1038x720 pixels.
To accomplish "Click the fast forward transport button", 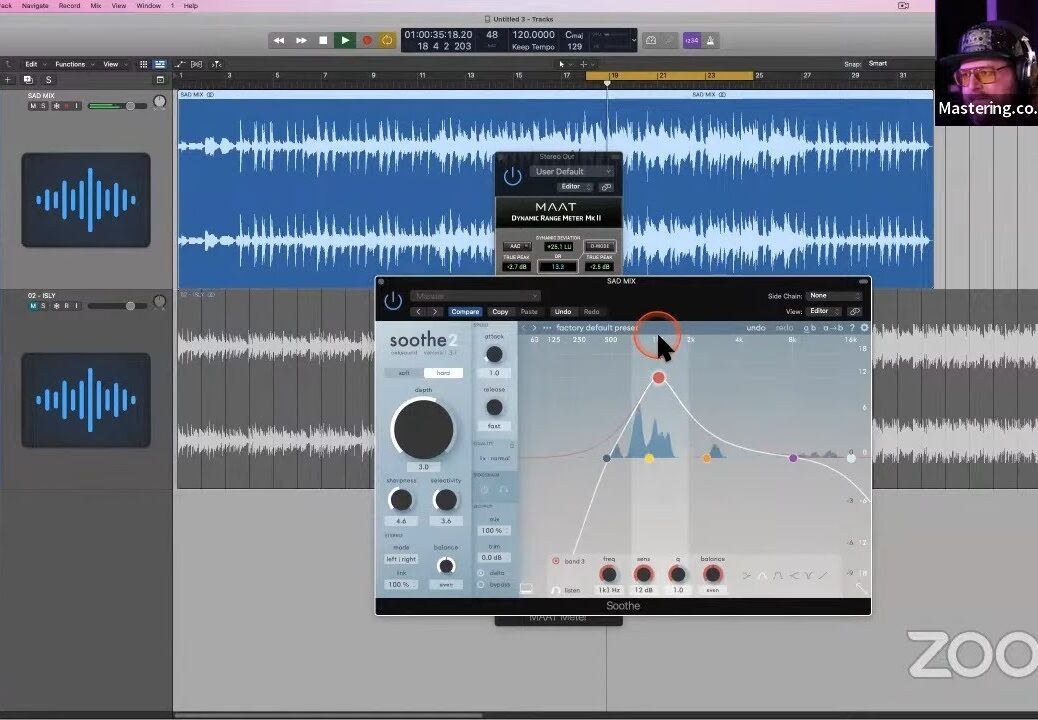I will tap(301, 40).
